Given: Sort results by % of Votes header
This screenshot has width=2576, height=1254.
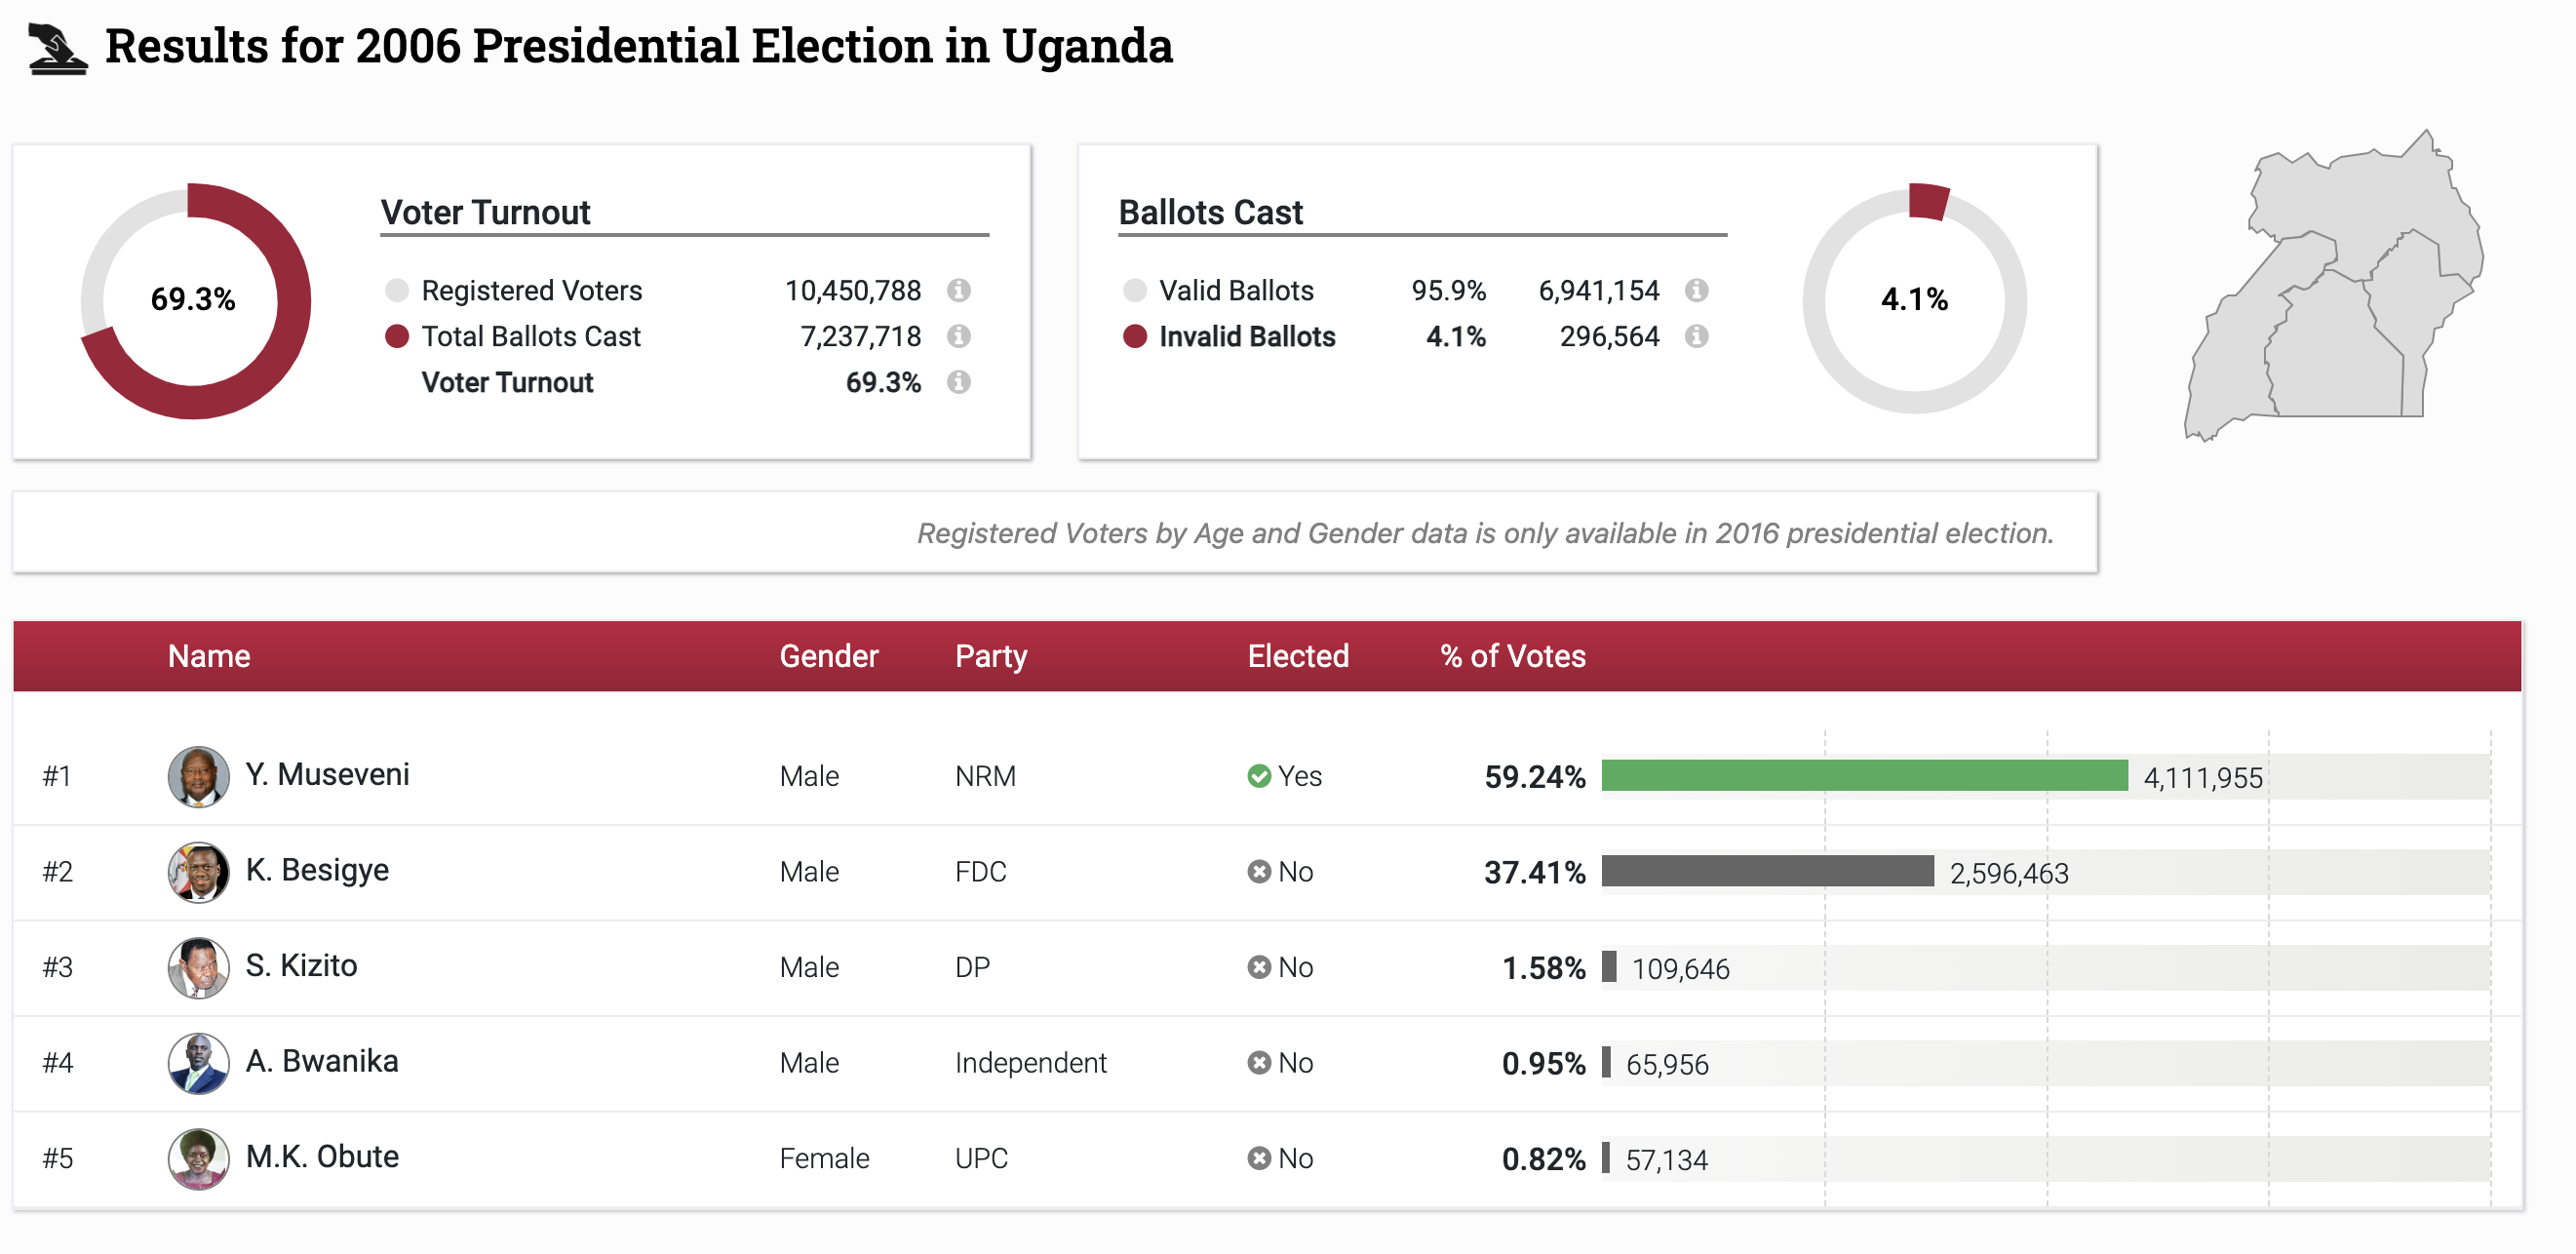Looking at the screenshot, I should (x=1511, y=656).
